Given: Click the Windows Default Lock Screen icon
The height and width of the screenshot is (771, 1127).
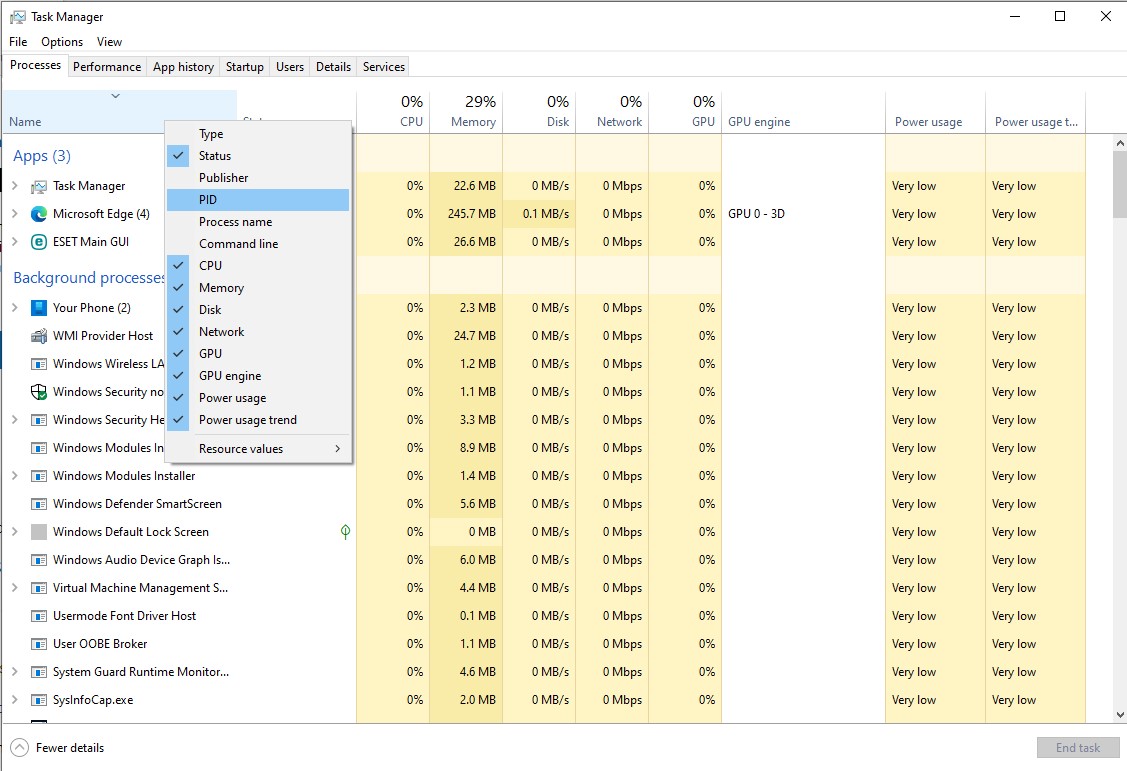Looking at the screenshot, I should click(x=39, y=532).
